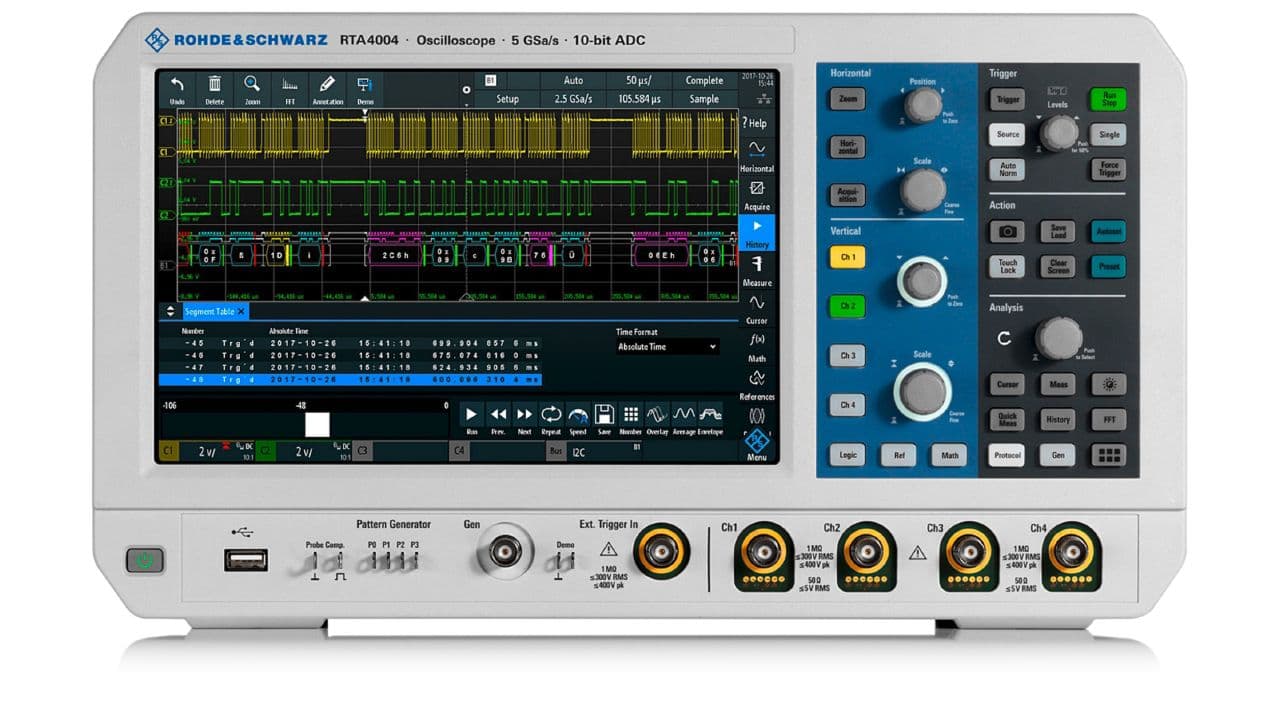Toggle the yellow Ch 1 button

pyautogui.click(x=847, y=257)
